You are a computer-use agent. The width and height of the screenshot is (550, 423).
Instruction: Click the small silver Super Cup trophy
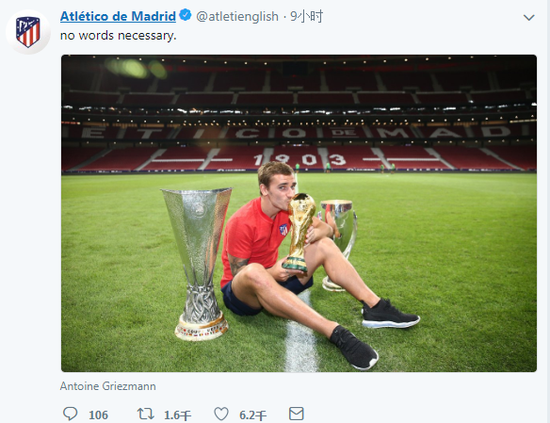pos(338,242)
